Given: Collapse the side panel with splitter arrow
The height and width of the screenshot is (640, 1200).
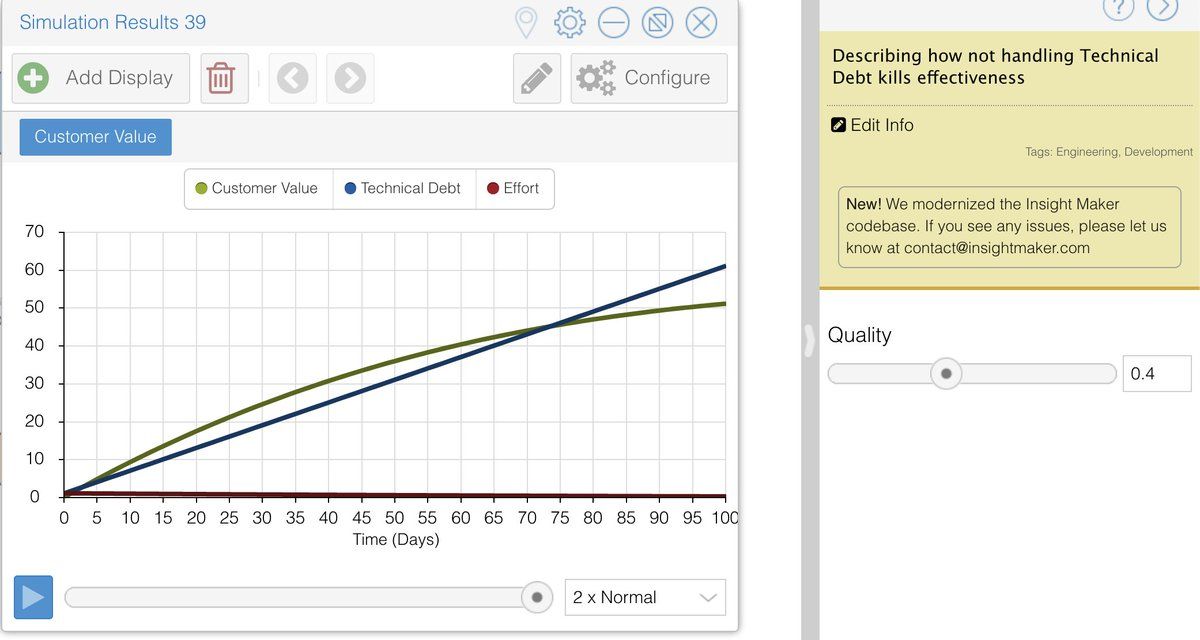Looking at the screenshot, I should tap(810, 341).
